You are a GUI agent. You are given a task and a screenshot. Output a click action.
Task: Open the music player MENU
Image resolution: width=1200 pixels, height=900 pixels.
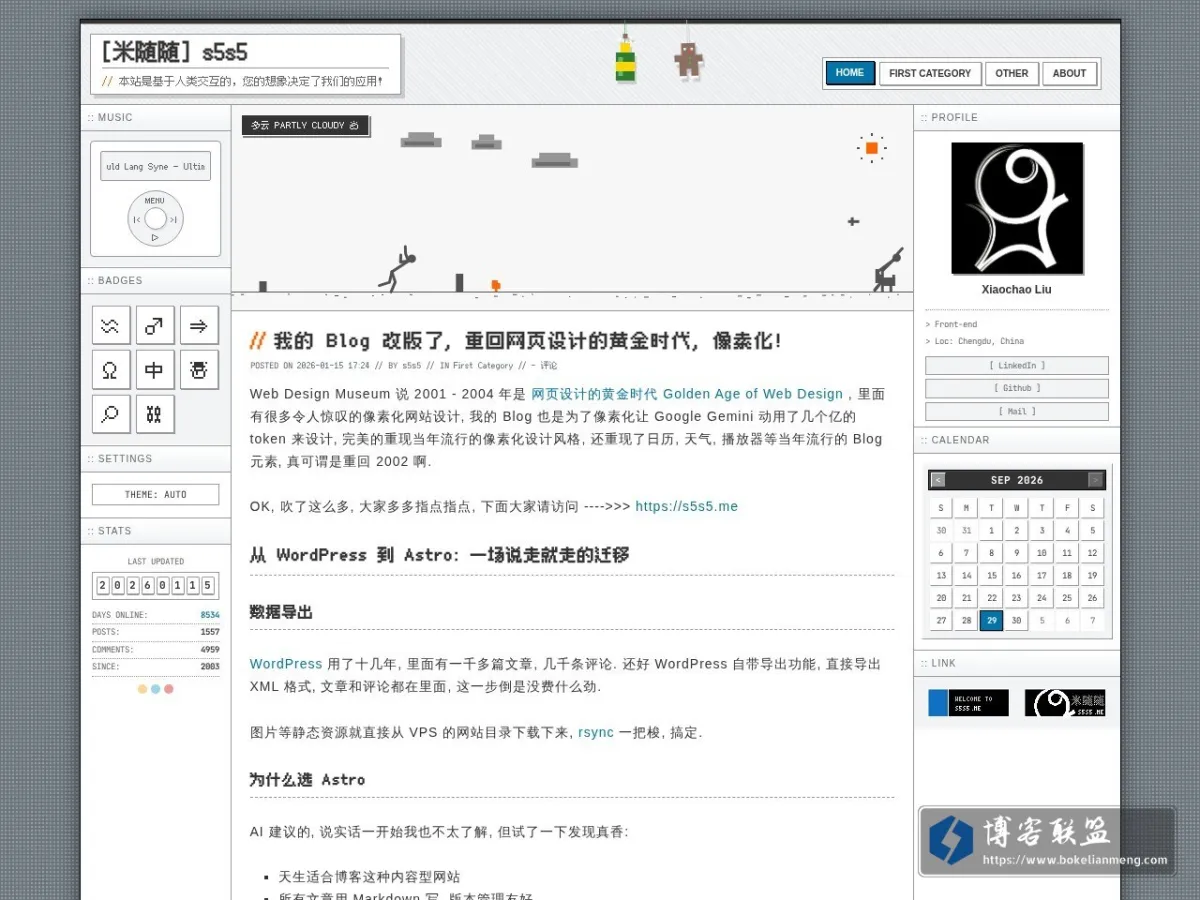tap(155, 200)
